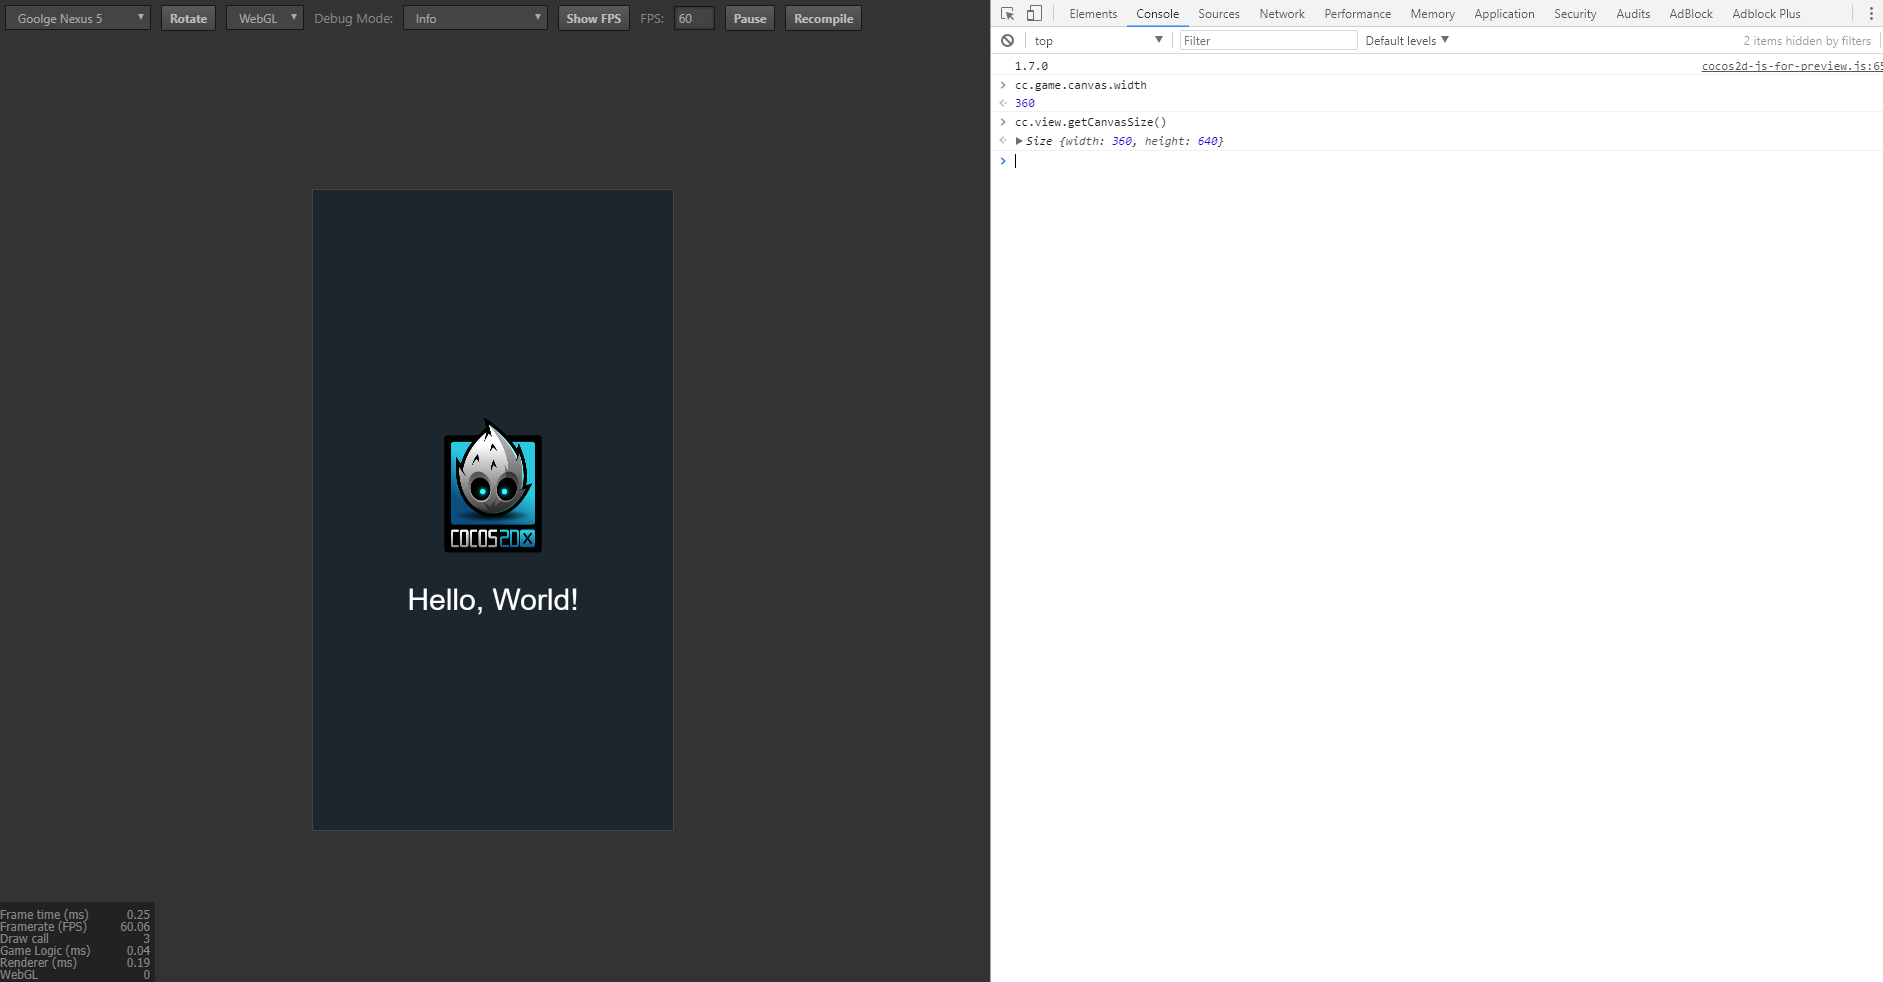Toggle the device toolbar icon in DevTools
The height and width of the screenshot is (982, 1883).
pos(1034,14)
